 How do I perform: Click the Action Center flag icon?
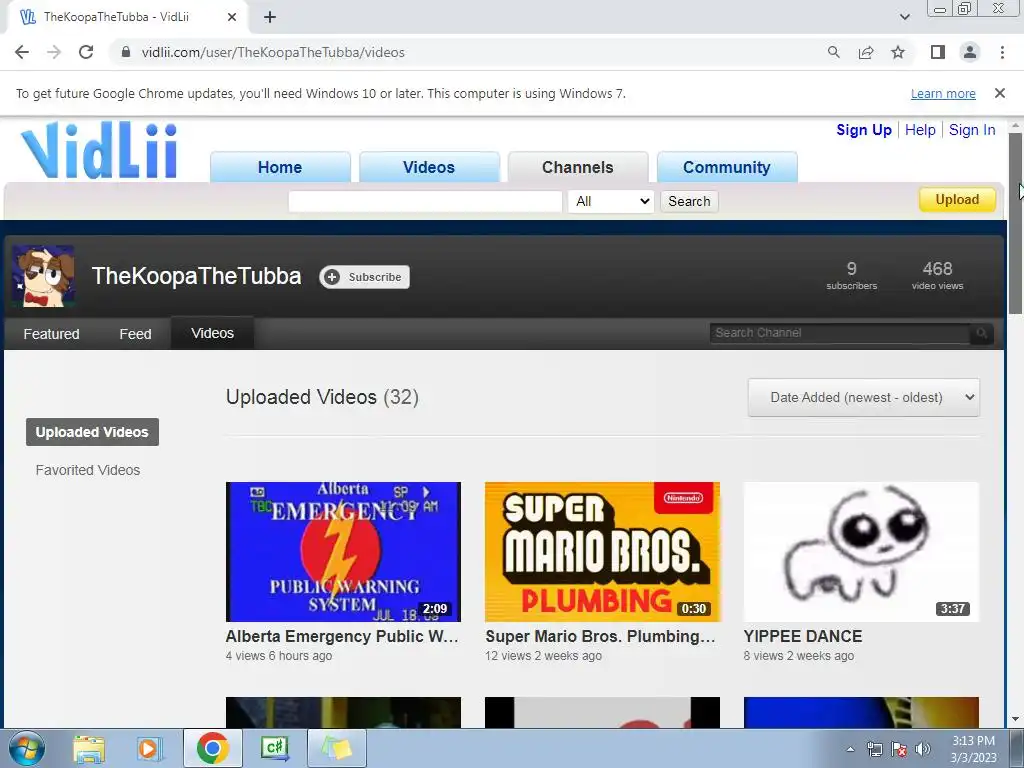click(x=899, y=749)
